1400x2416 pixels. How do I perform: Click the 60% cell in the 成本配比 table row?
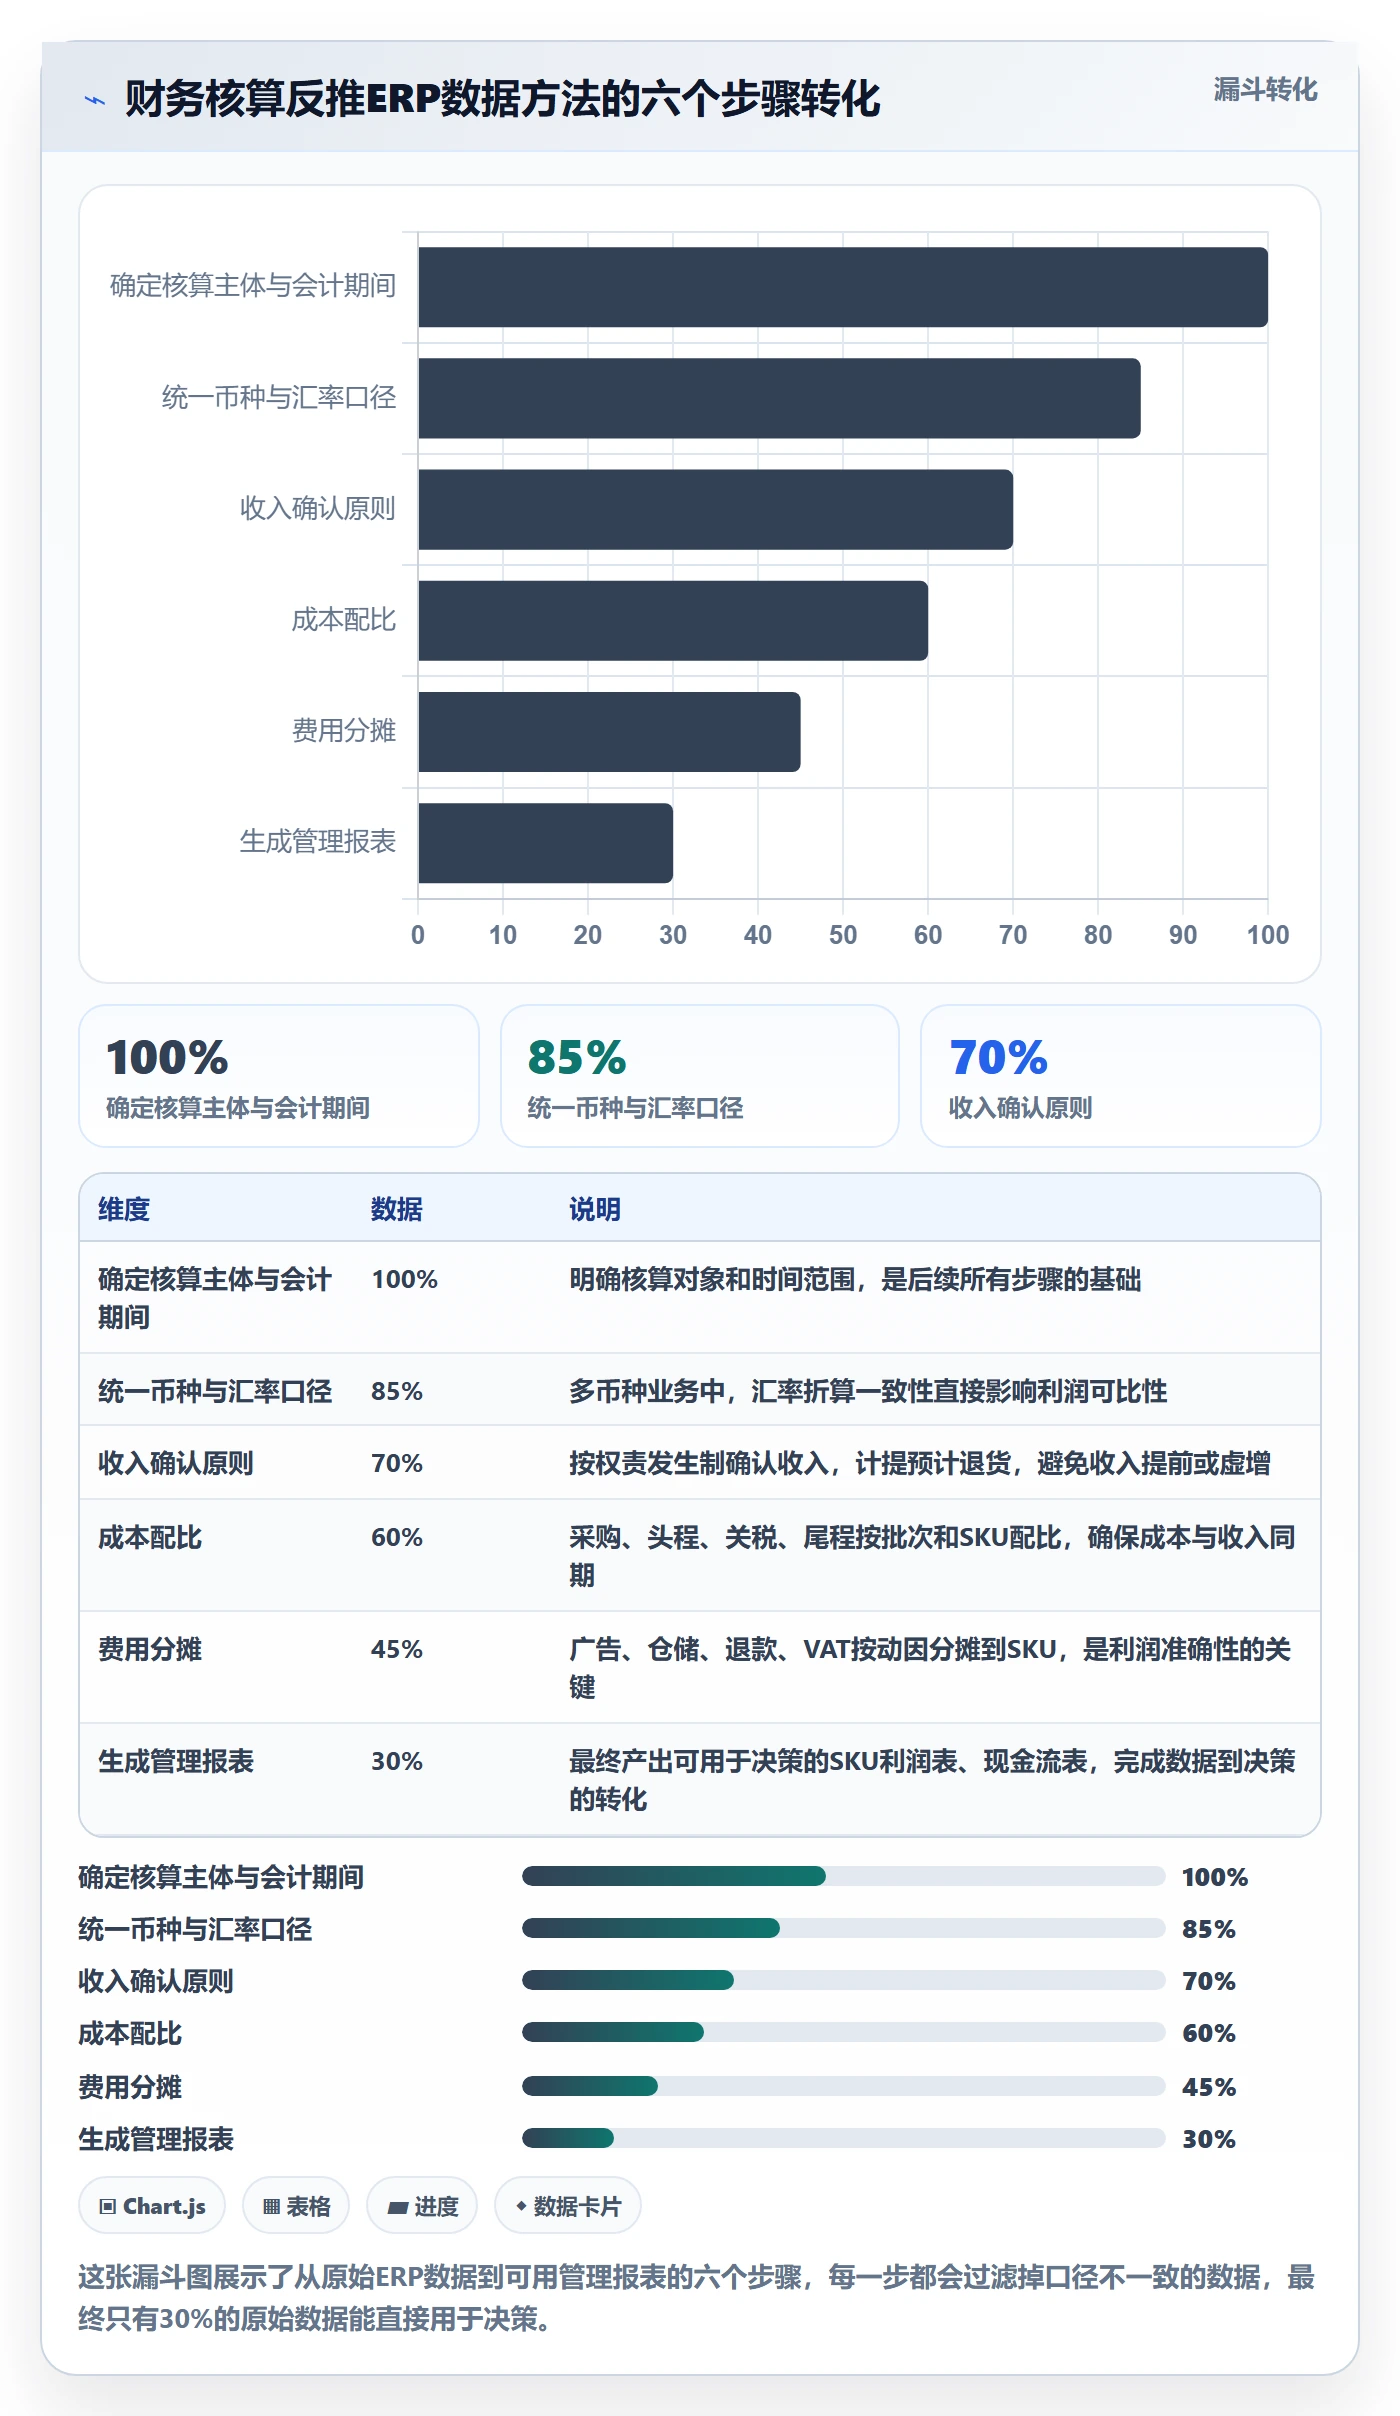tap(397, 1537)
